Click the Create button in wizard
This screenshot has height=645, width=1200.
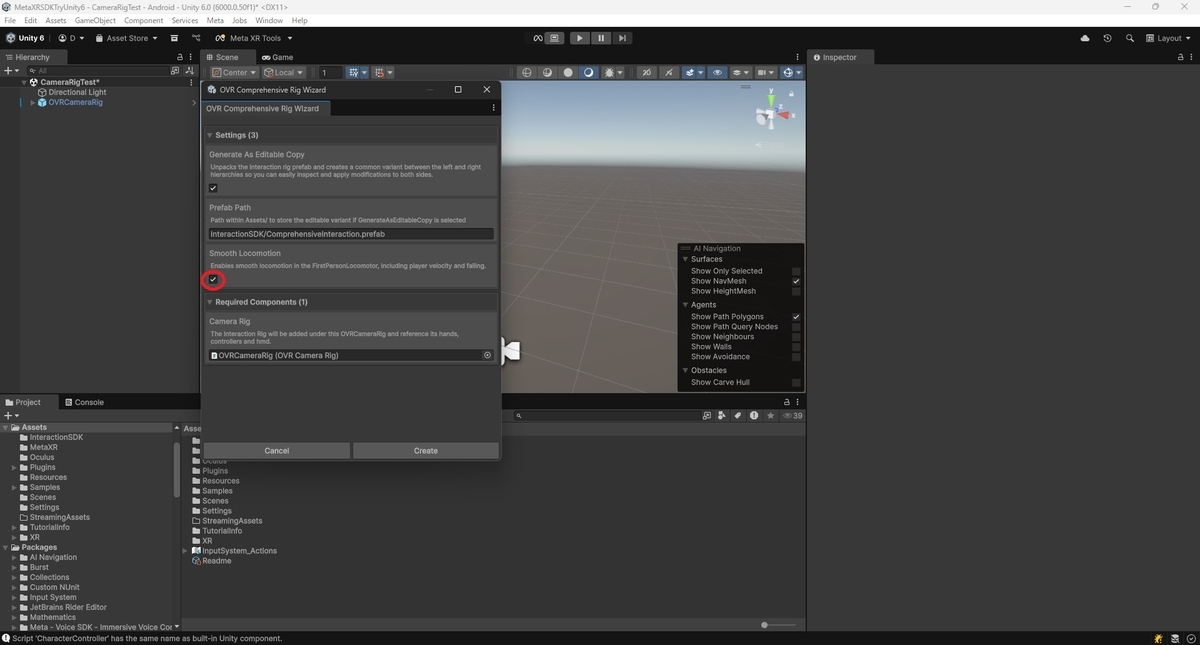[x=426, y=451]
